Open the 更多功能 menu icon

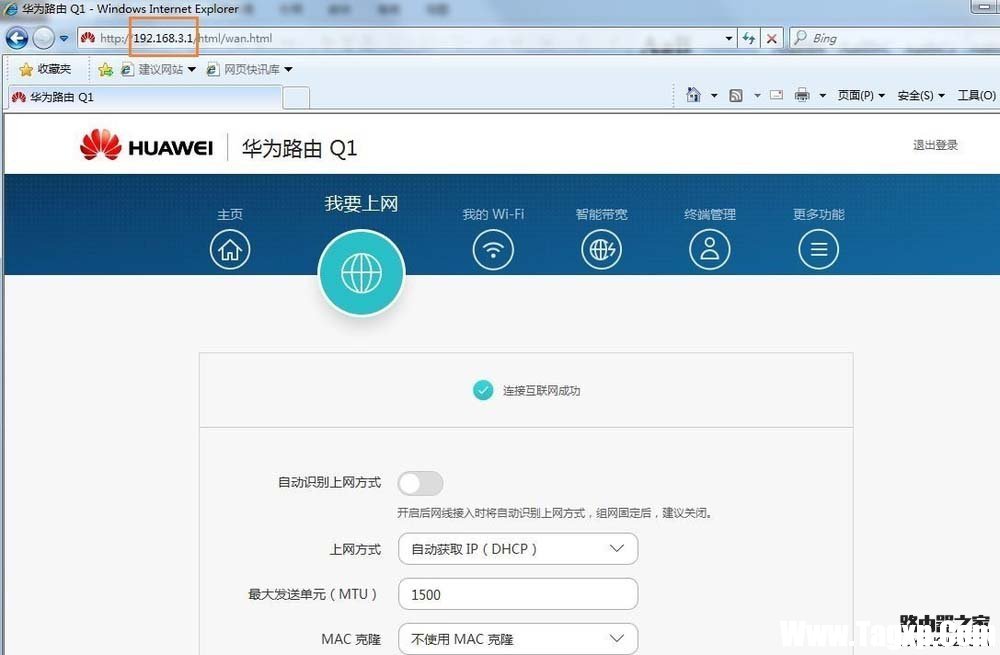point(818,249)
